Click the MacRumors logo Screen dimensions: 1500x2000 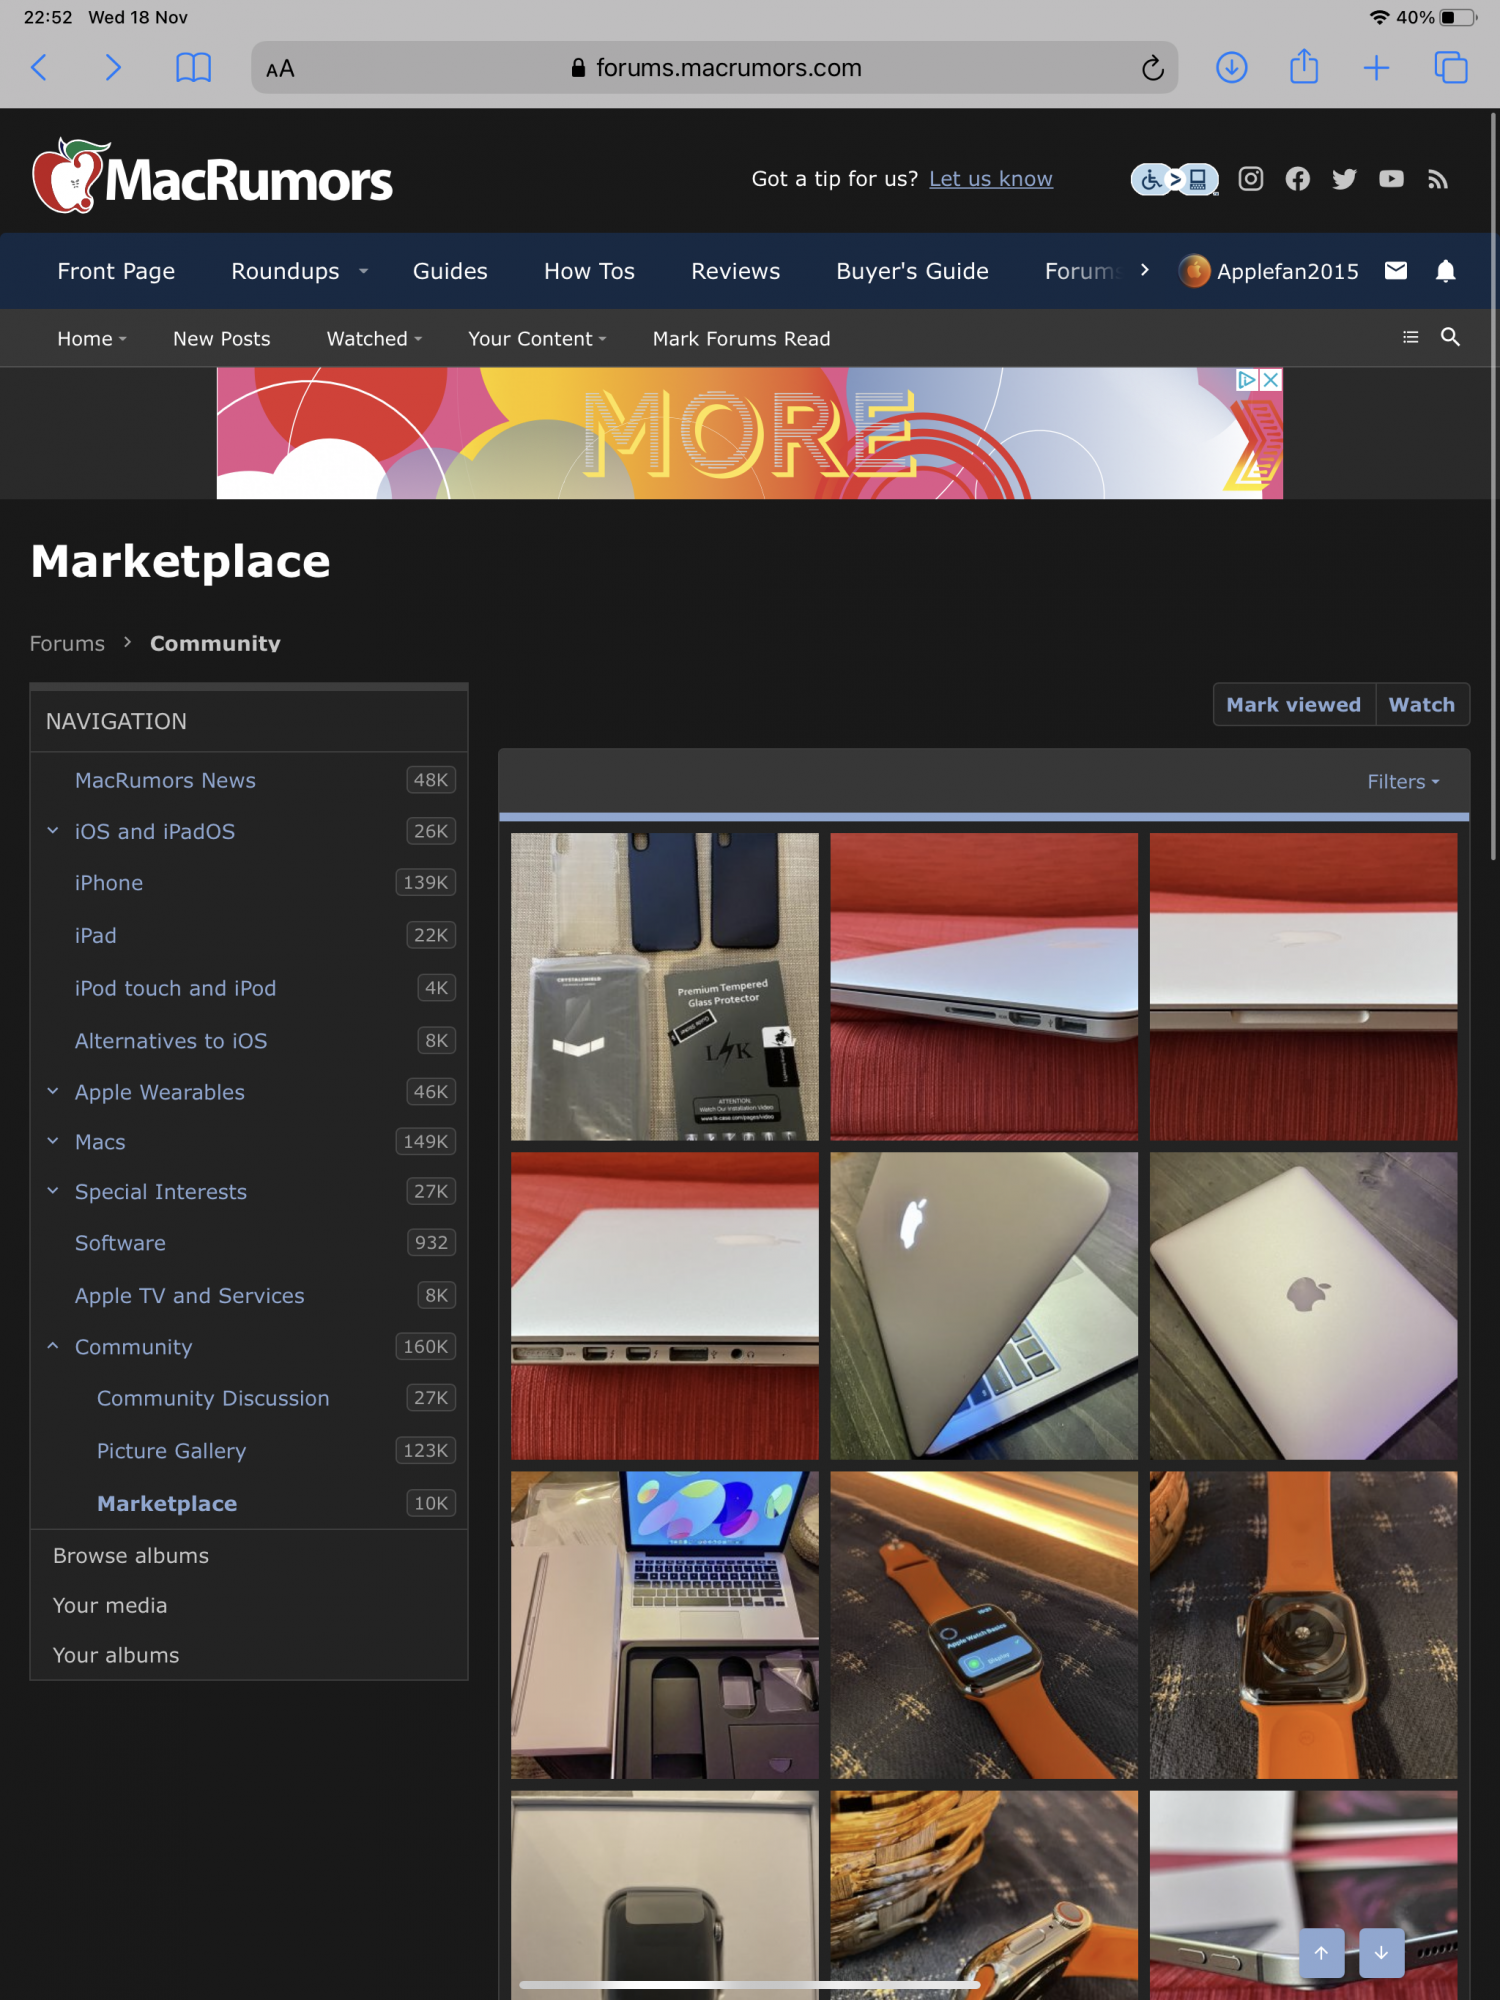coord(212,176)
